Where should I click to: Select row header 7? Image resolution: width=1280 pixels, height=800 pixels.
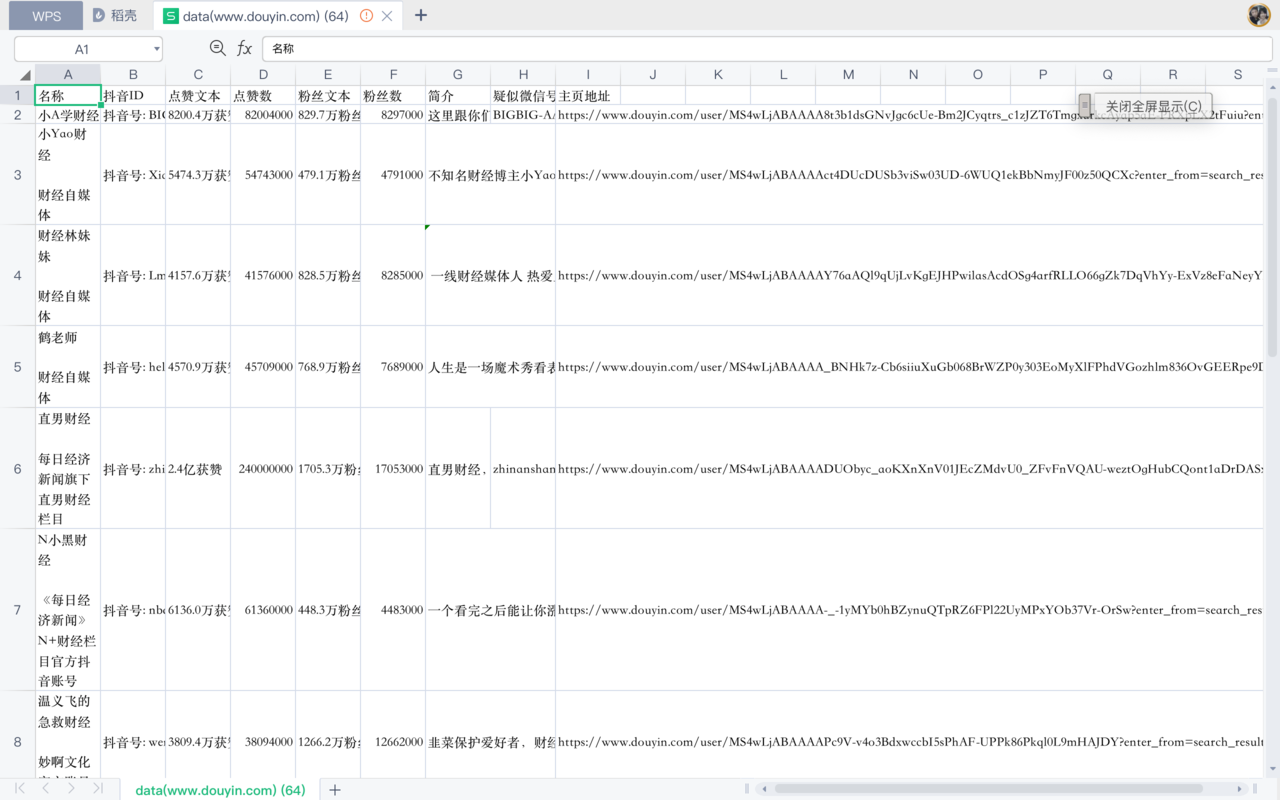click(17, 610)
